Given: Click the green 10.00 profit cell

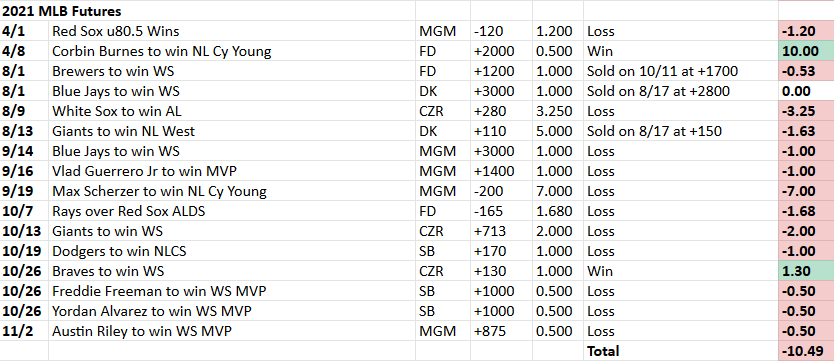Looking at the screenshot, I should (806, 51).
